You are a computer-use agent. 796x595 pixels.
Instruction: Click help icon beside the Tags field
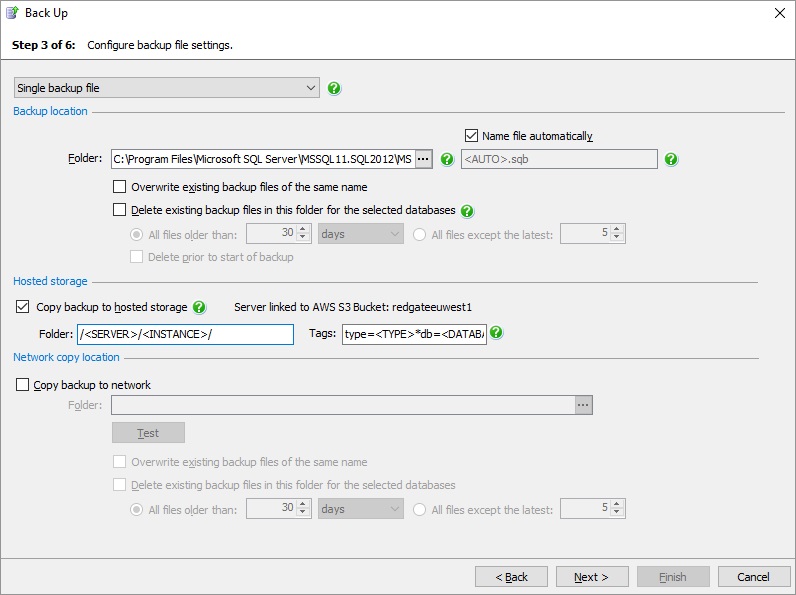click(x=496, y=334)
